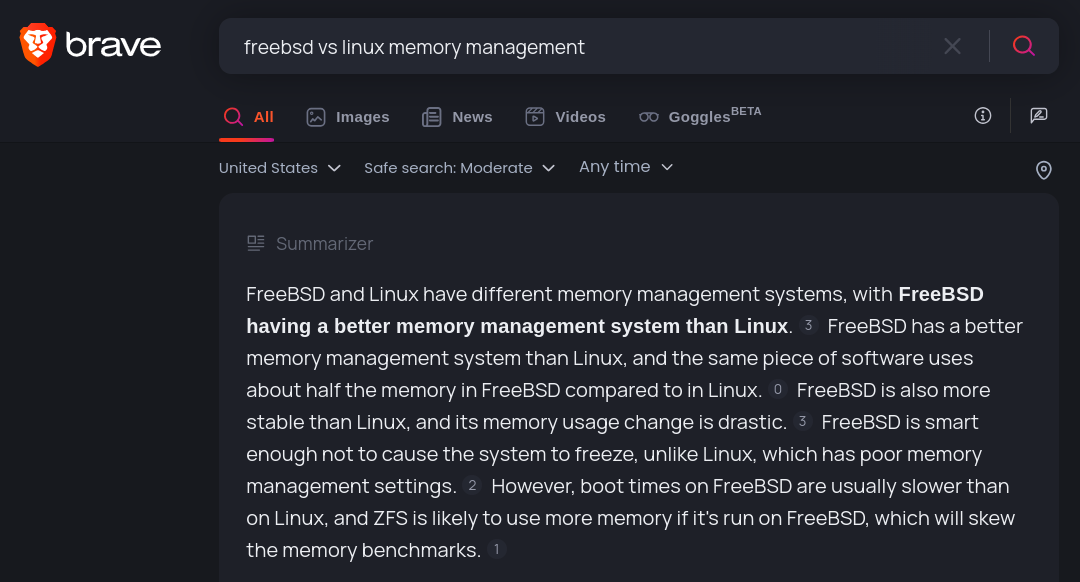Click the Brave lion logo
1080x582 pixels.
[x=37, y=45]
